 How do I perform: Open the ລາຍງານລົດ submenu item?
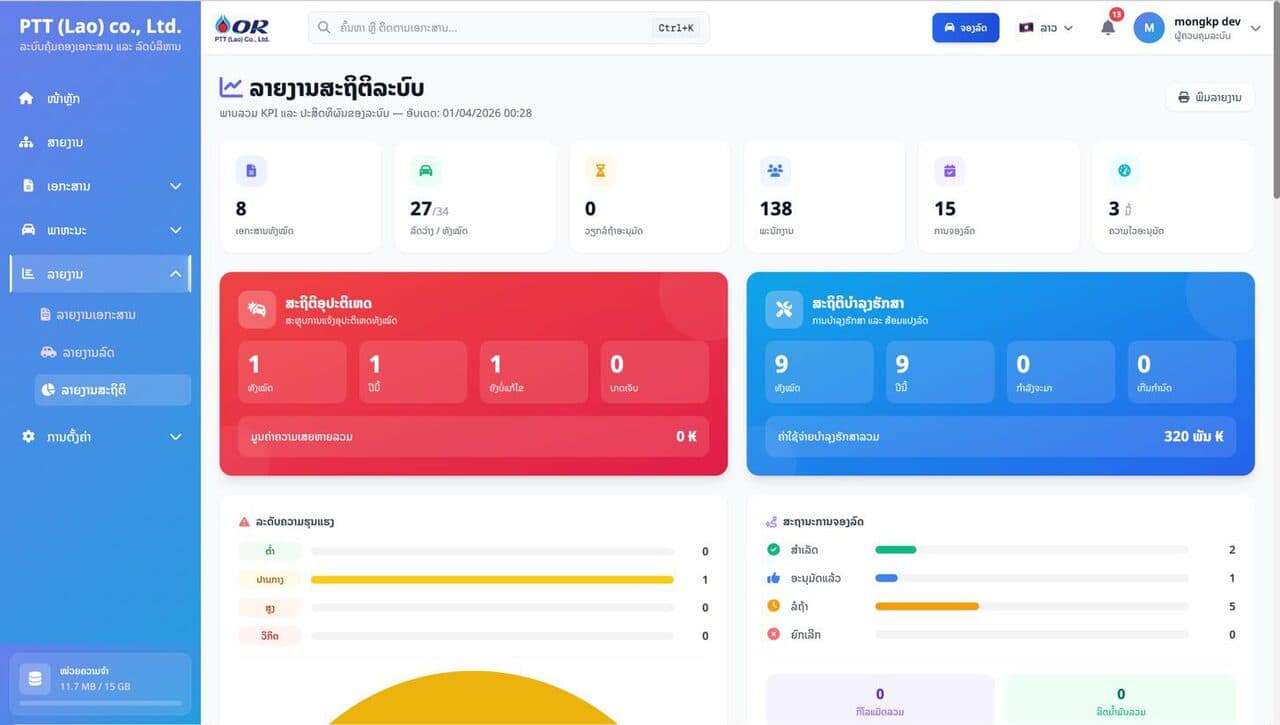(112, 353)
